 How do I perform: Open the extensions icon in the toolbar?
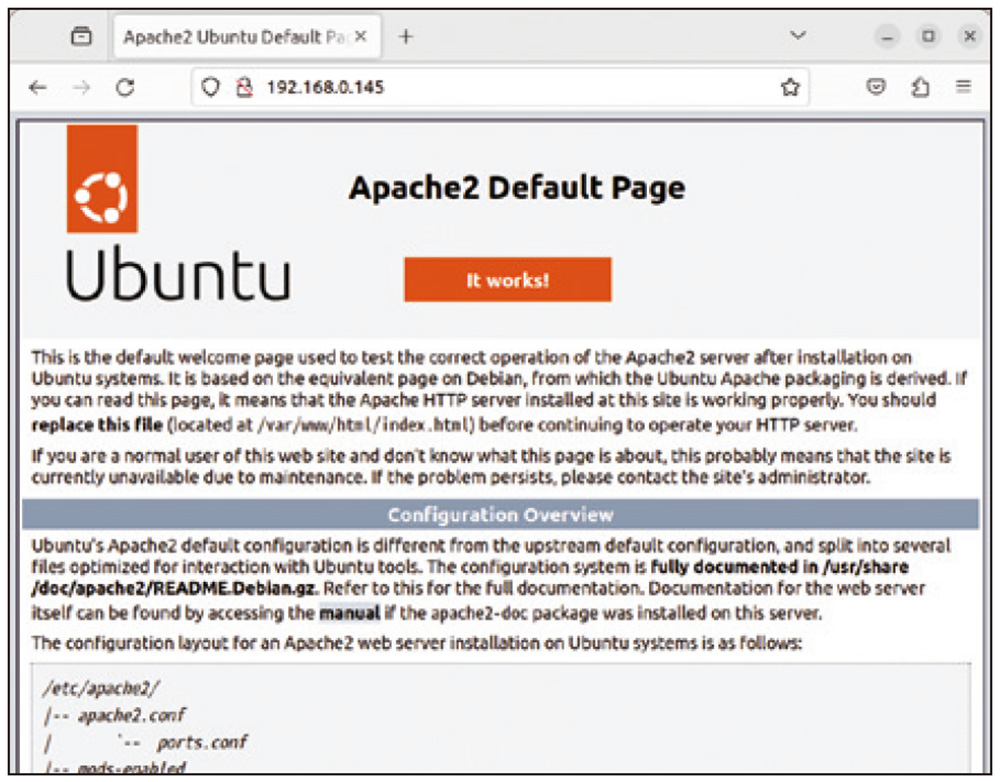click(921, 87)
